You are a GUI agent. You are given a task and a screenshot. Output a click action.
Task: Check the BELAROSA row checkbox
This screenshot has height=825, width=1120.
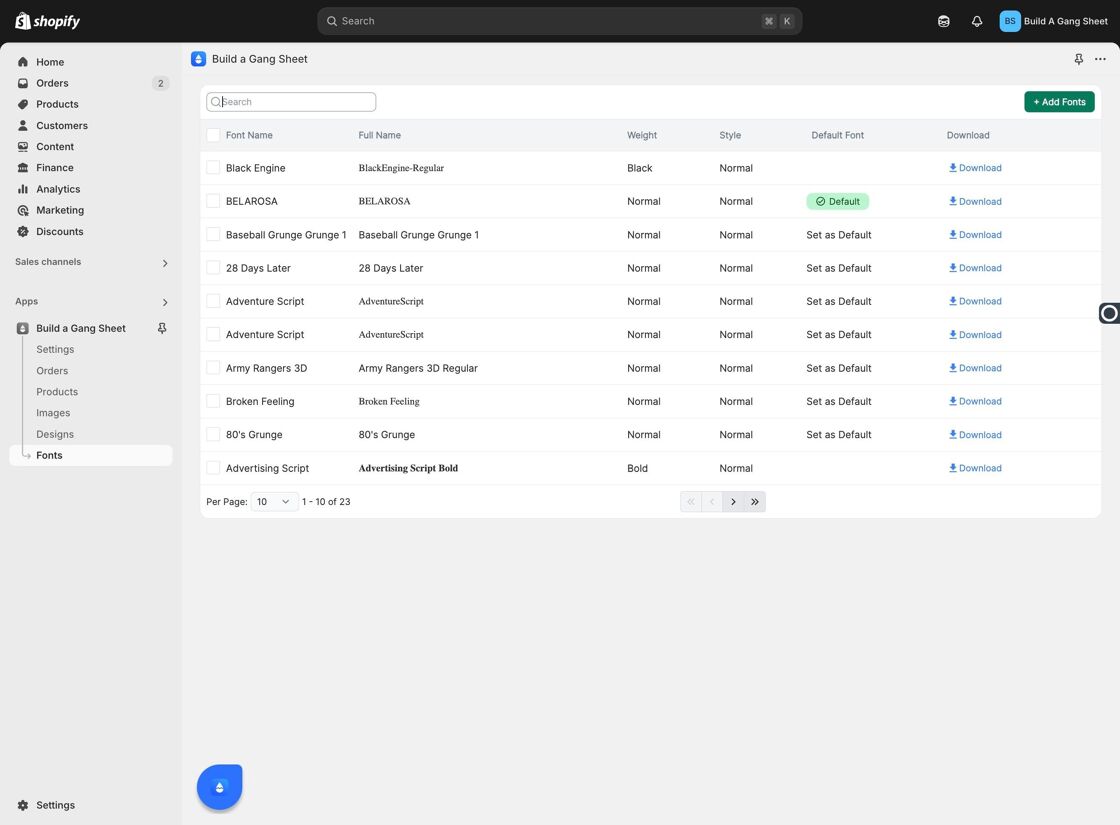(x=213, y=201)
